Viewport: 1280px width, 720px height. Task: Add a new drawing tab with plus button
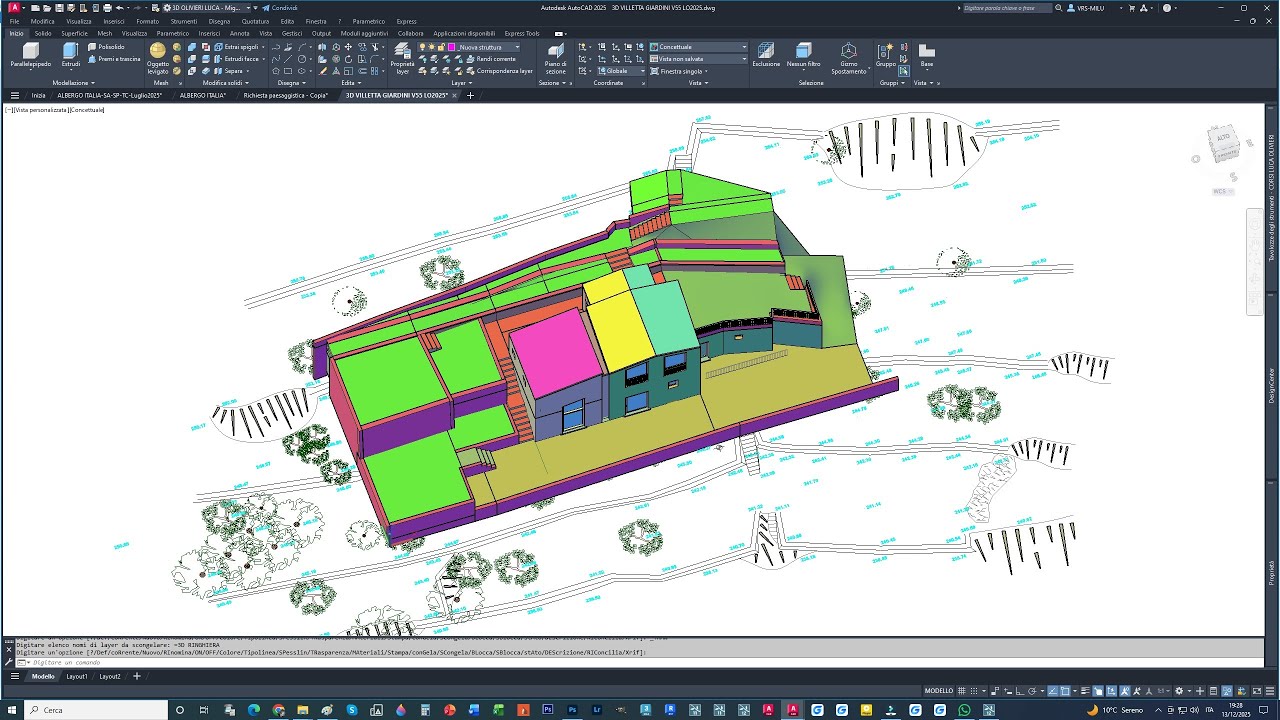click(x=470, y=95)
